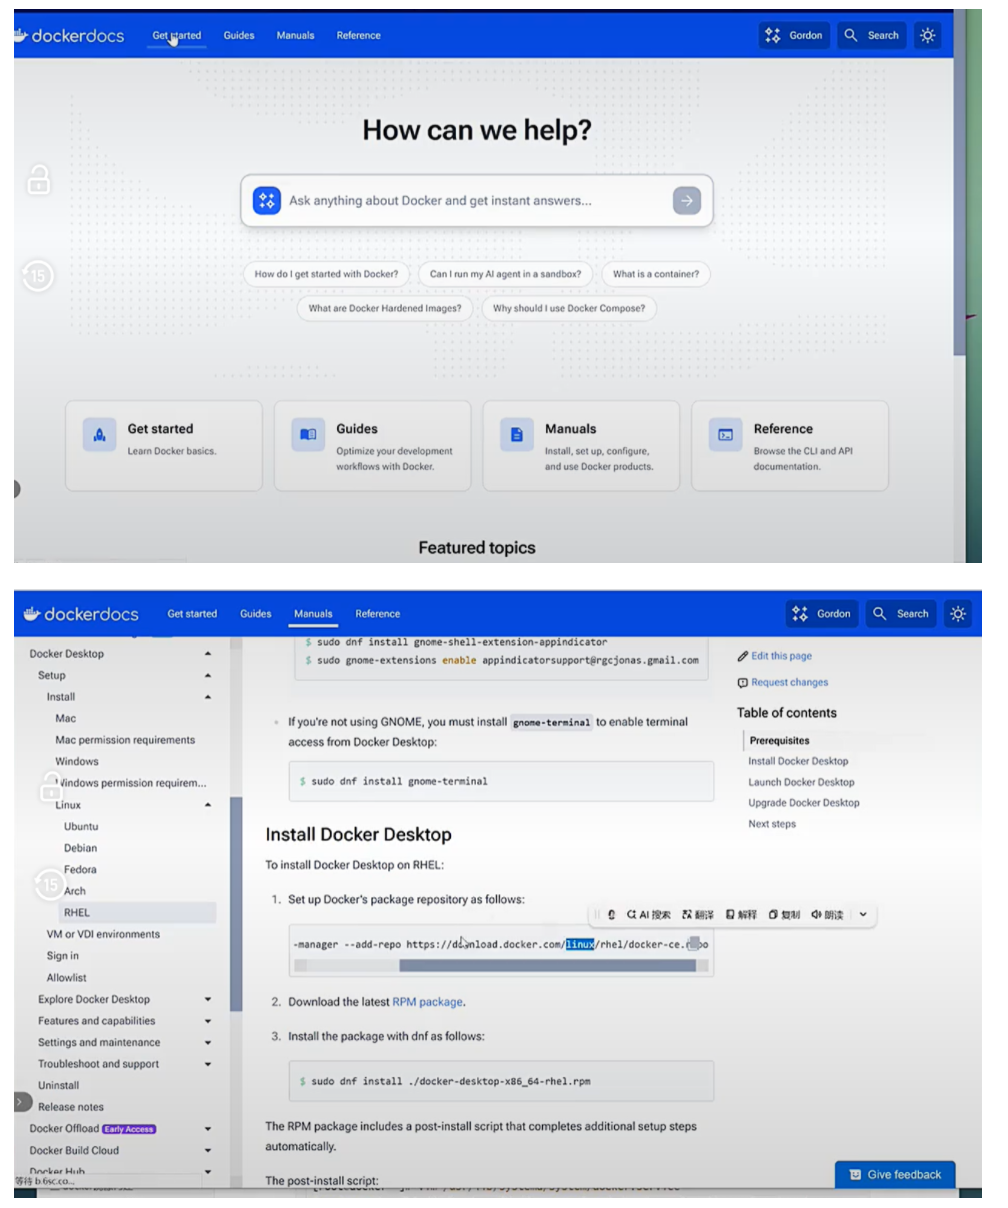The height and width of the screenshot is (1208, 1008).
Task: Click the submit arrow in the Ask anything box
Action: 686,200
